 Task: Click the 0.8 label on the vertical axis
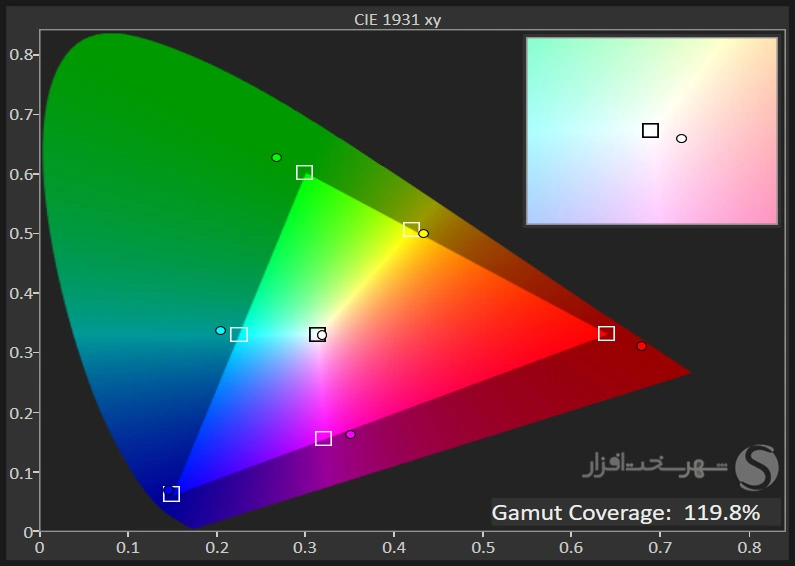click(22, 54)
